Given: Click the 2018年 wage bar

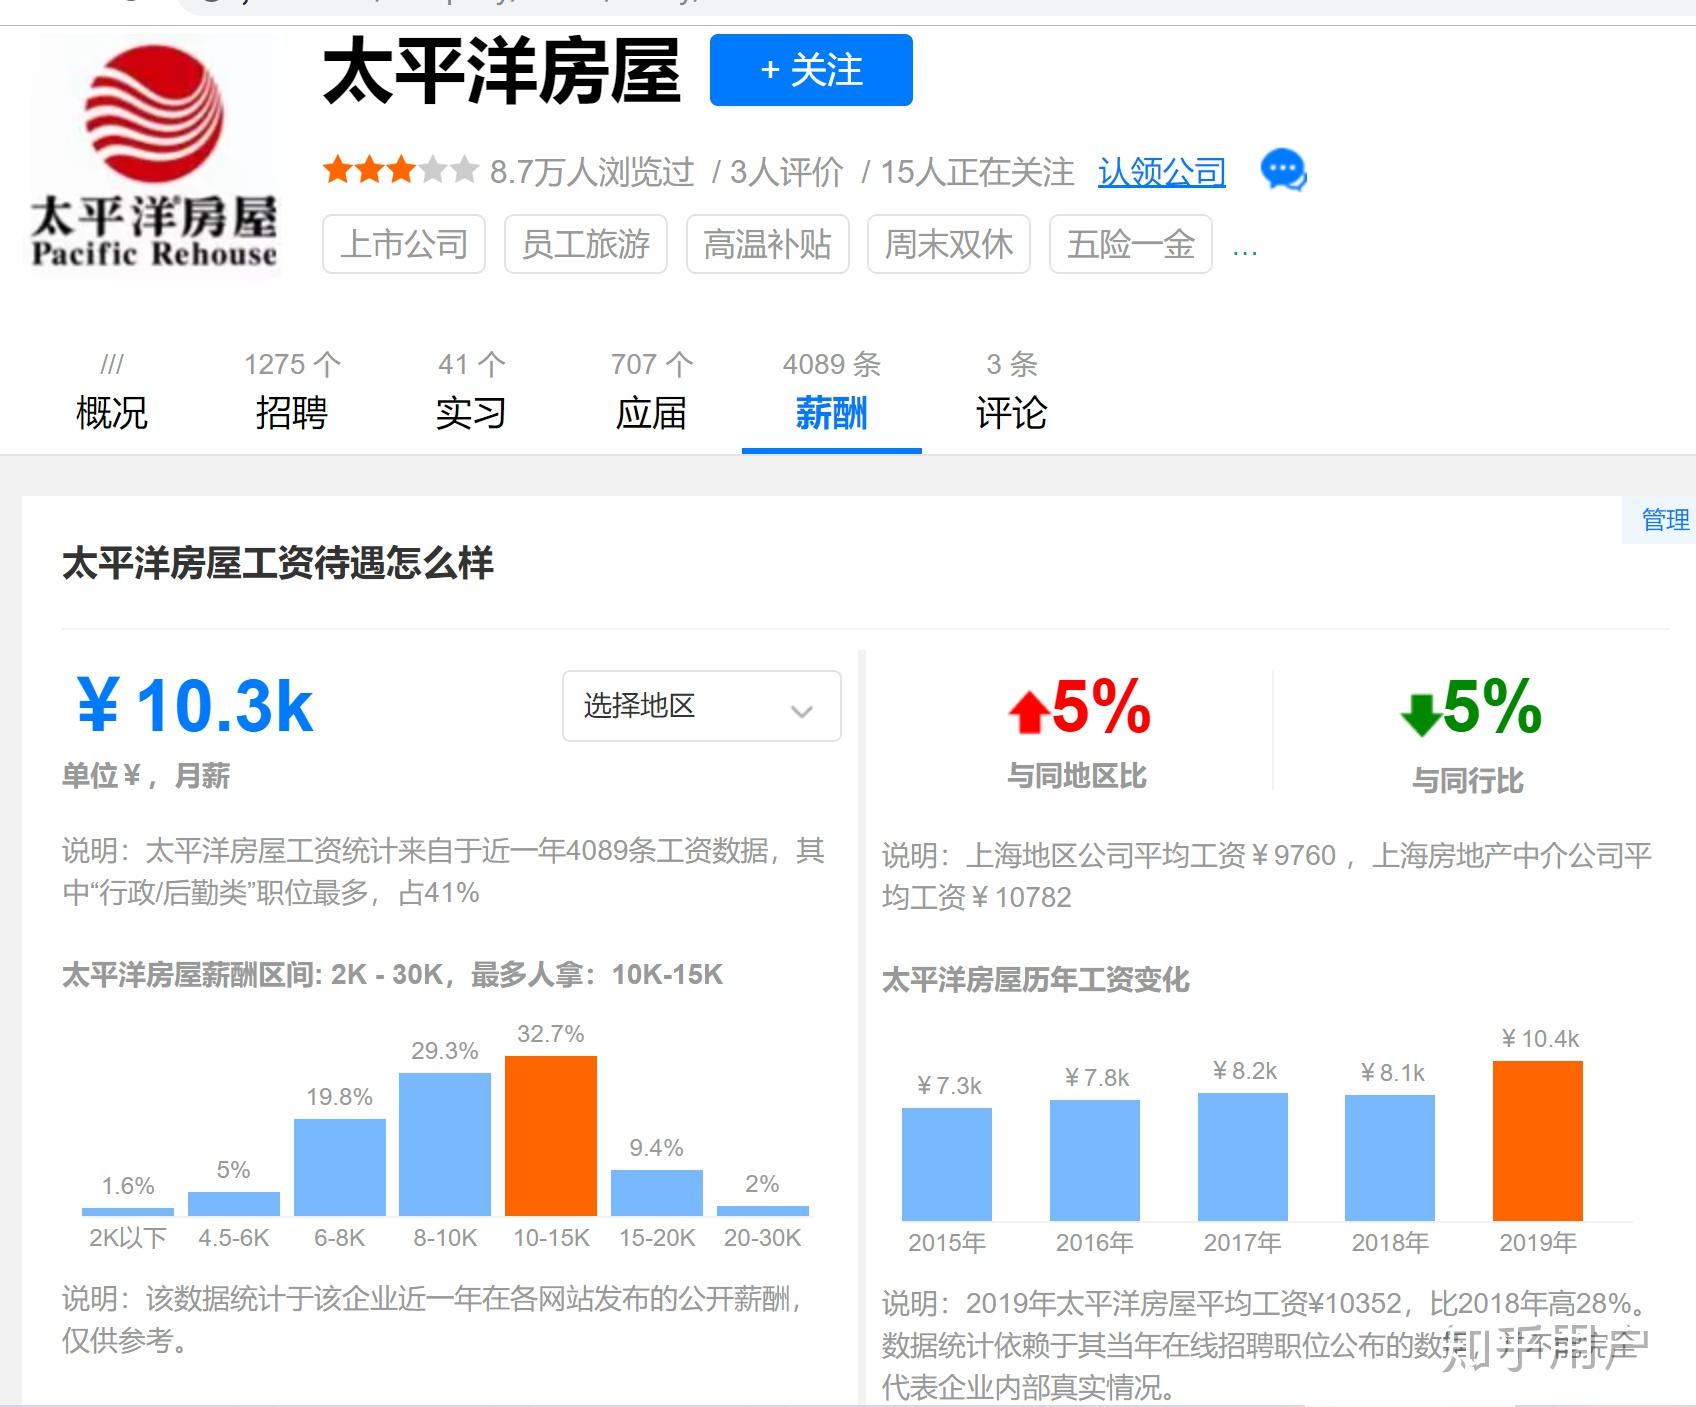Looking at the screenshot, I should point(1390,1158).
